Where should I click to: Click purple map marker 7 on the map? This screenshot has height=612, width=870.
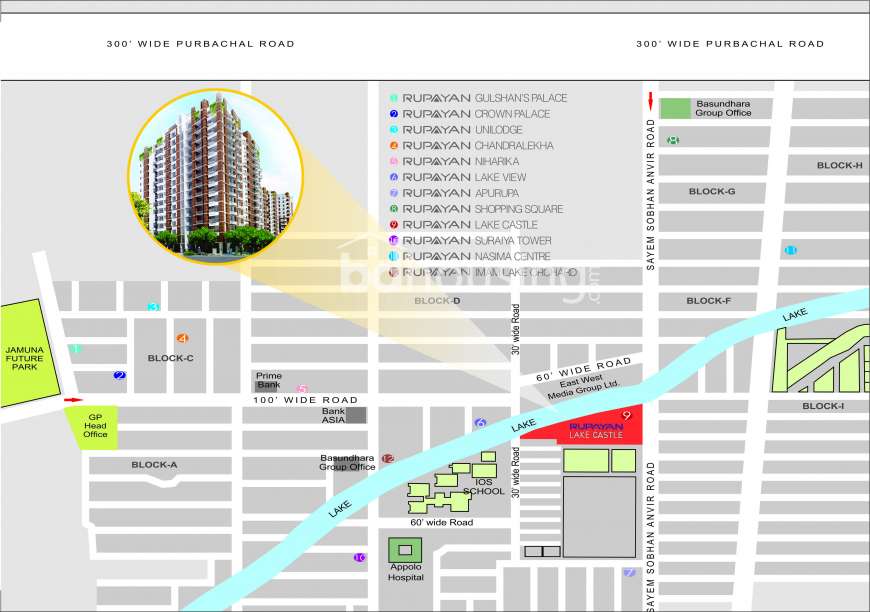point(629,572)
